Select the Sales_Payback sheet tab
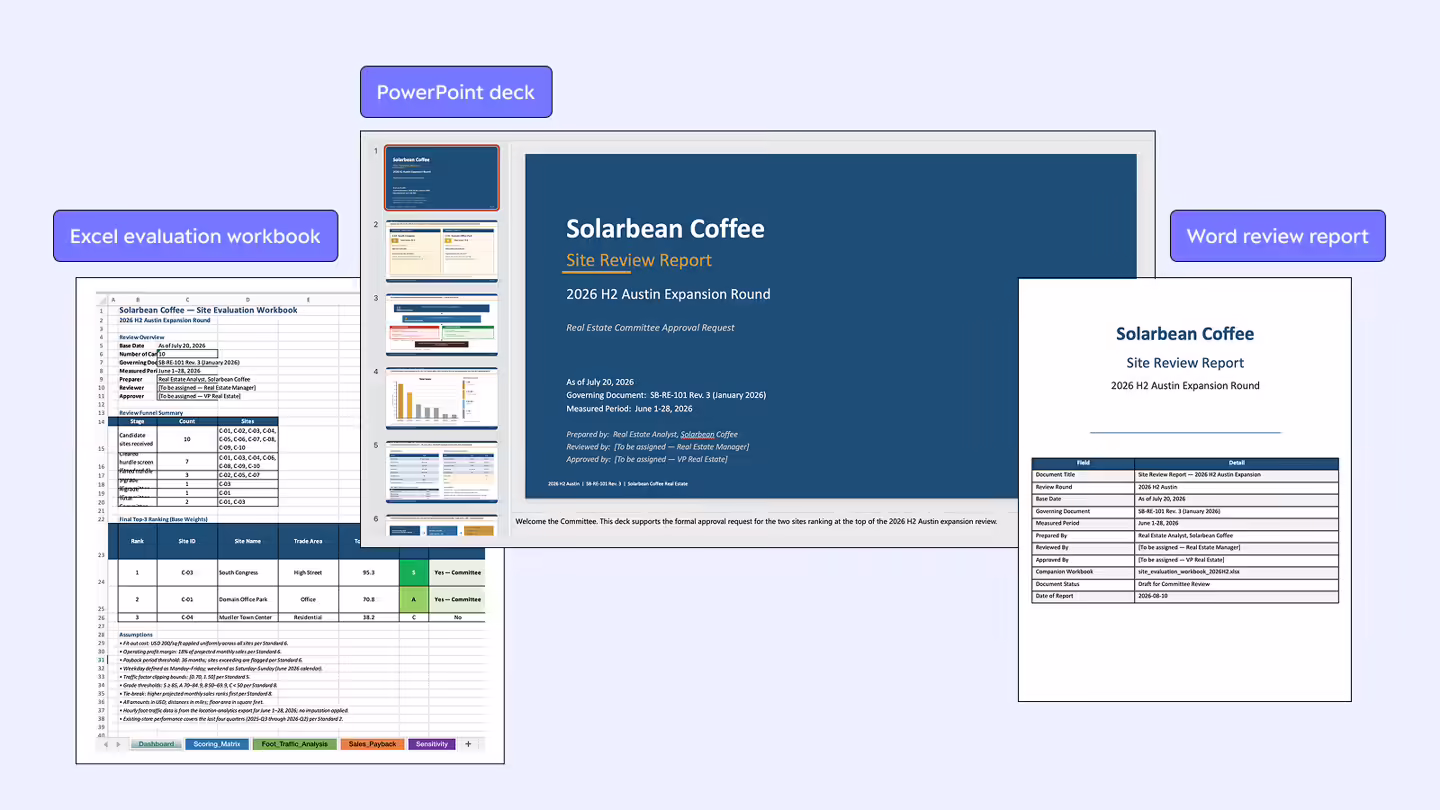1440x810 pixels. pyautogui.click(x=373, y=744)
